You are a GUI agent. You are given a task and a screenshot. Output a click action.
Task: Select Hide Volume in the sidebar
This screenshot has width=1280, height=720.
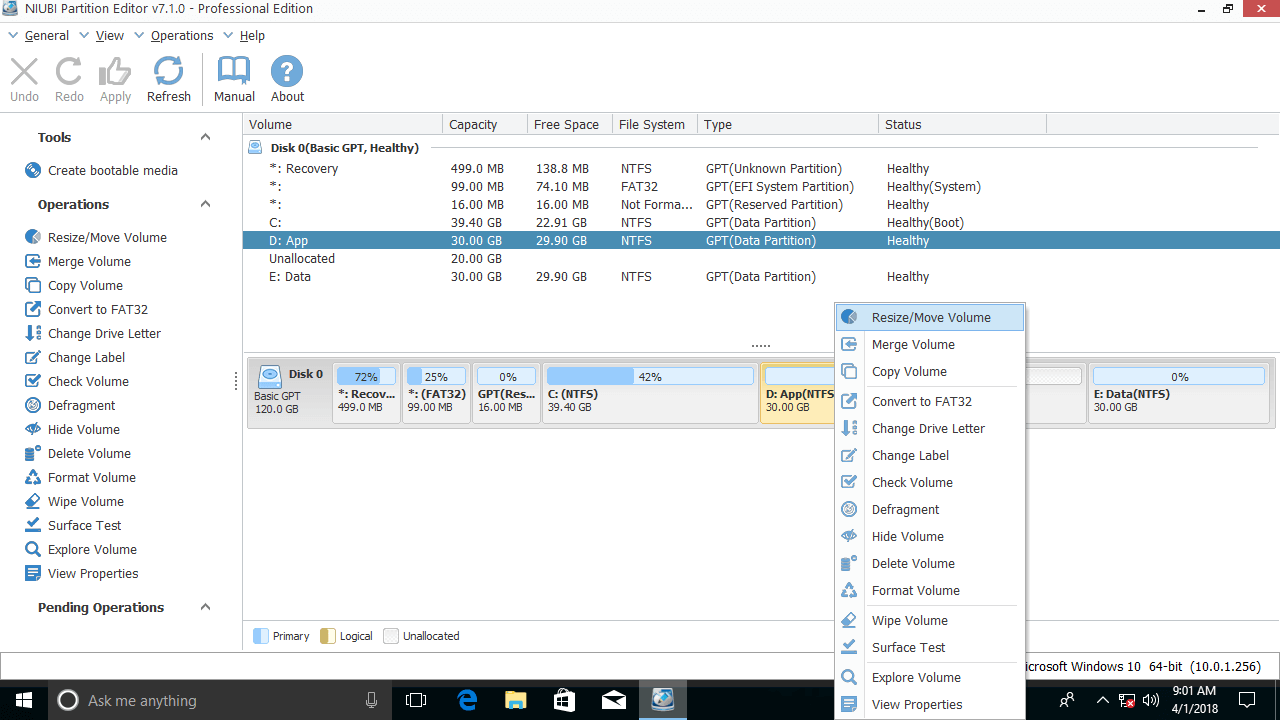72,429
